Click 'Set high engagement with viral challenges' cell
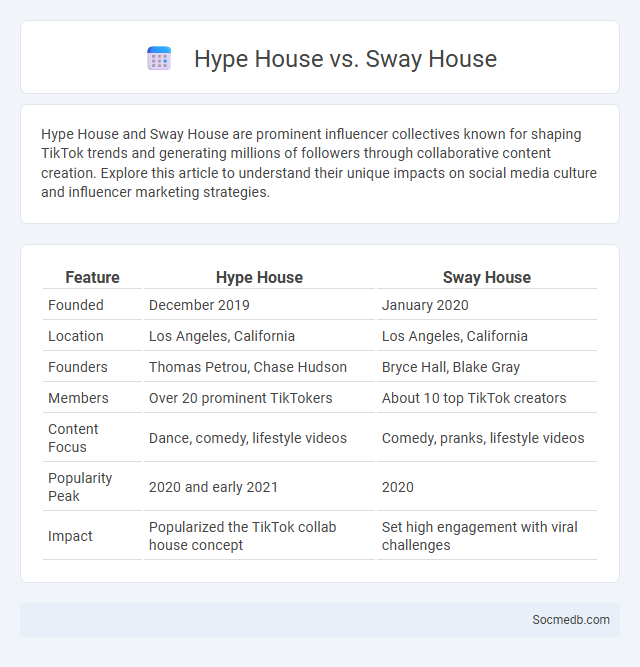The width and height of the screenshot is (640, 667). [480, 536]
